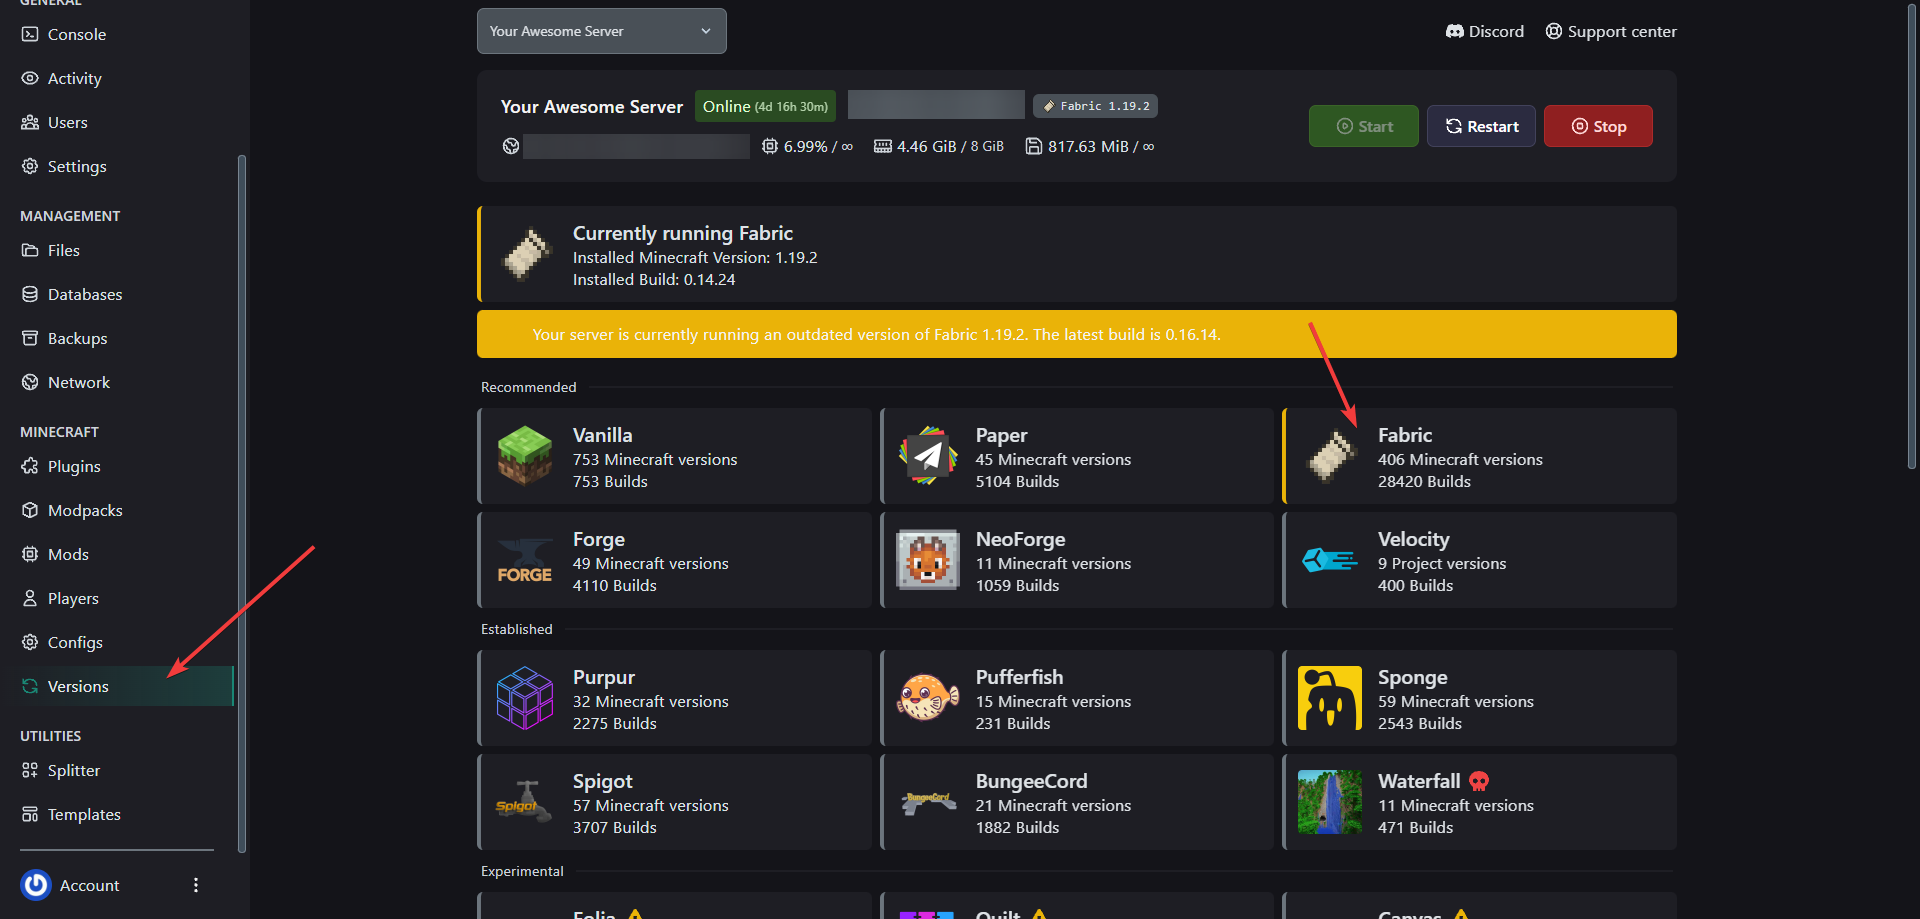The width and height of the screenshot is (1920, 919).
Task: Select the Fabric server type card
Action: (x=1479, y=456)
